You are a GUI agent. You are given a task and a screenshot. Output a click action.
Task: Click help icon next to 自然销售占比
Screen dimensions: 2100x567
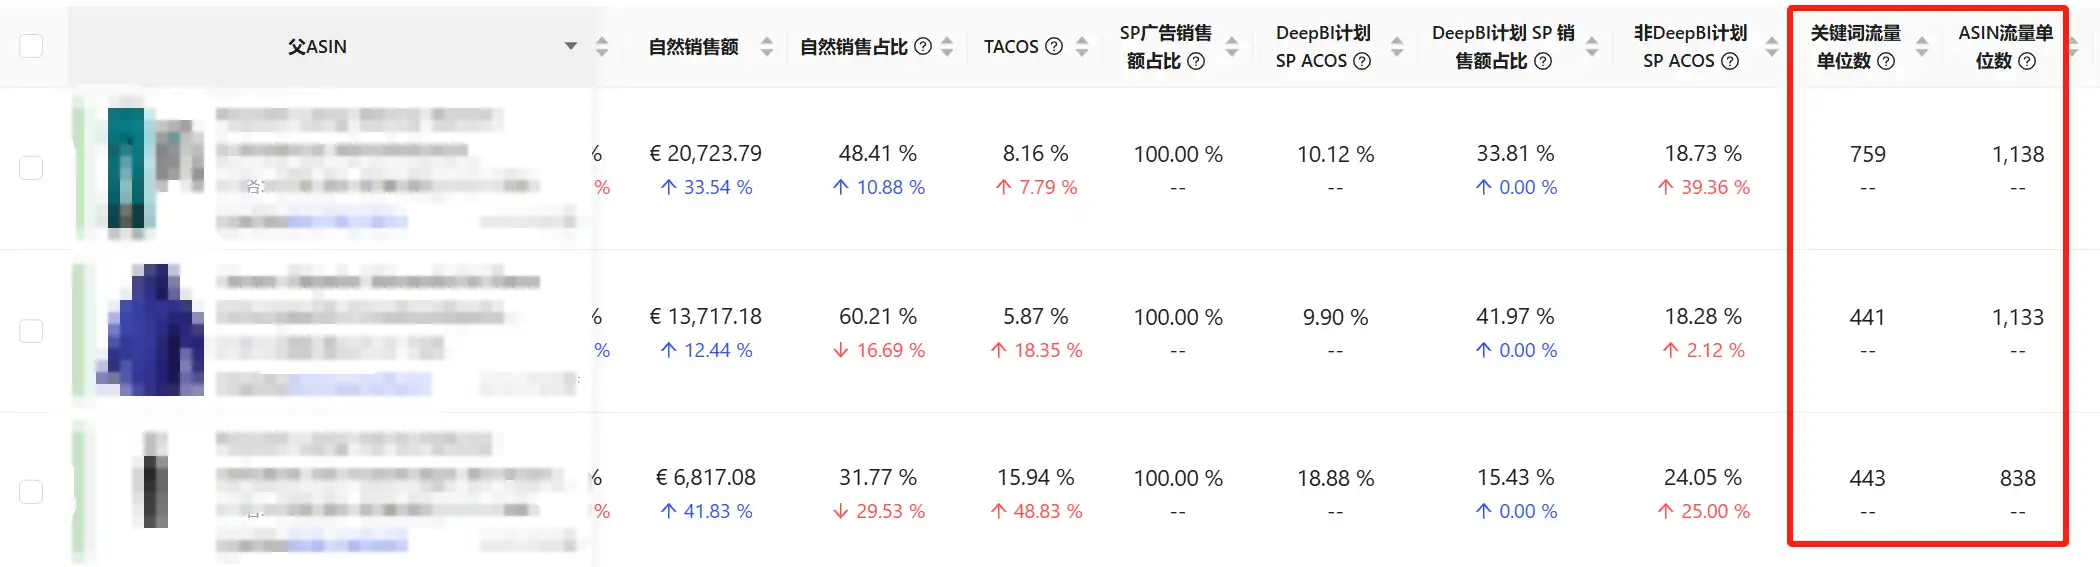pos(923,46)
